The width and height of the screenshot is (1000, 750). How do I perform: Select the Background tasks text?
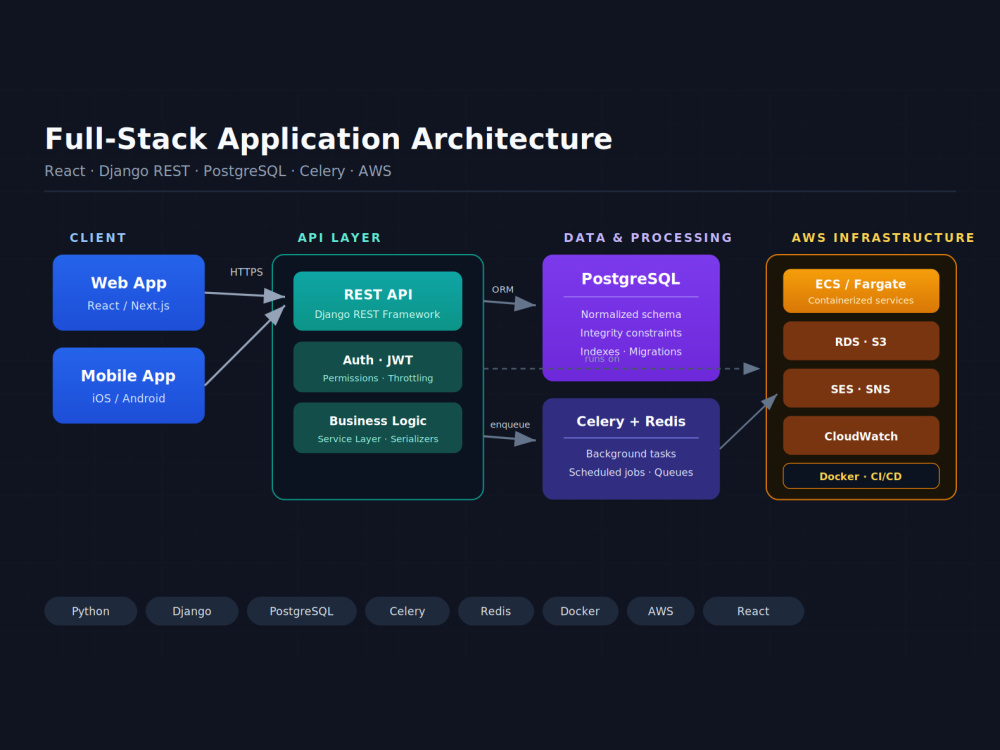(631, 453)
